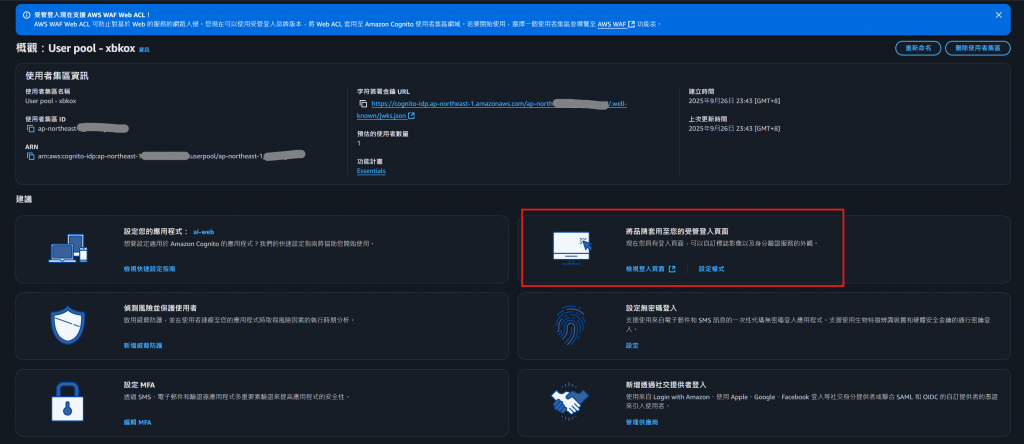Image resolution: width=1024 pixels, height=444 pixels.
Task: Click the 刪除使用者集區 delete button
Action: click(x=977, y=48)
